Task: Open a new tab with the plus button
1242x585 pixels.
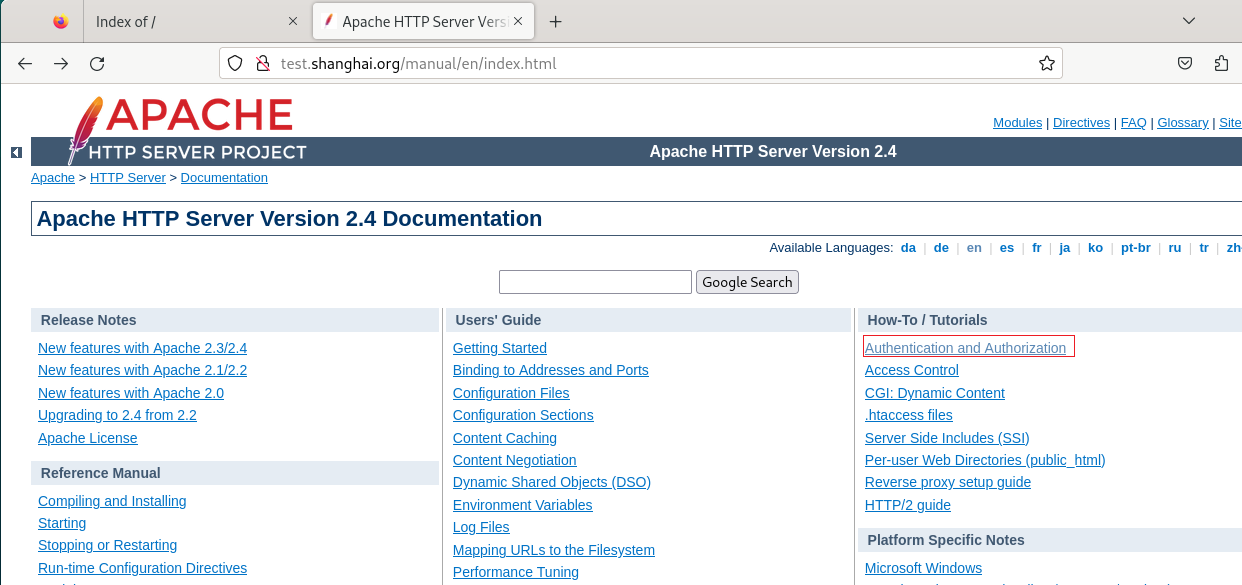Action: (555, 21)
